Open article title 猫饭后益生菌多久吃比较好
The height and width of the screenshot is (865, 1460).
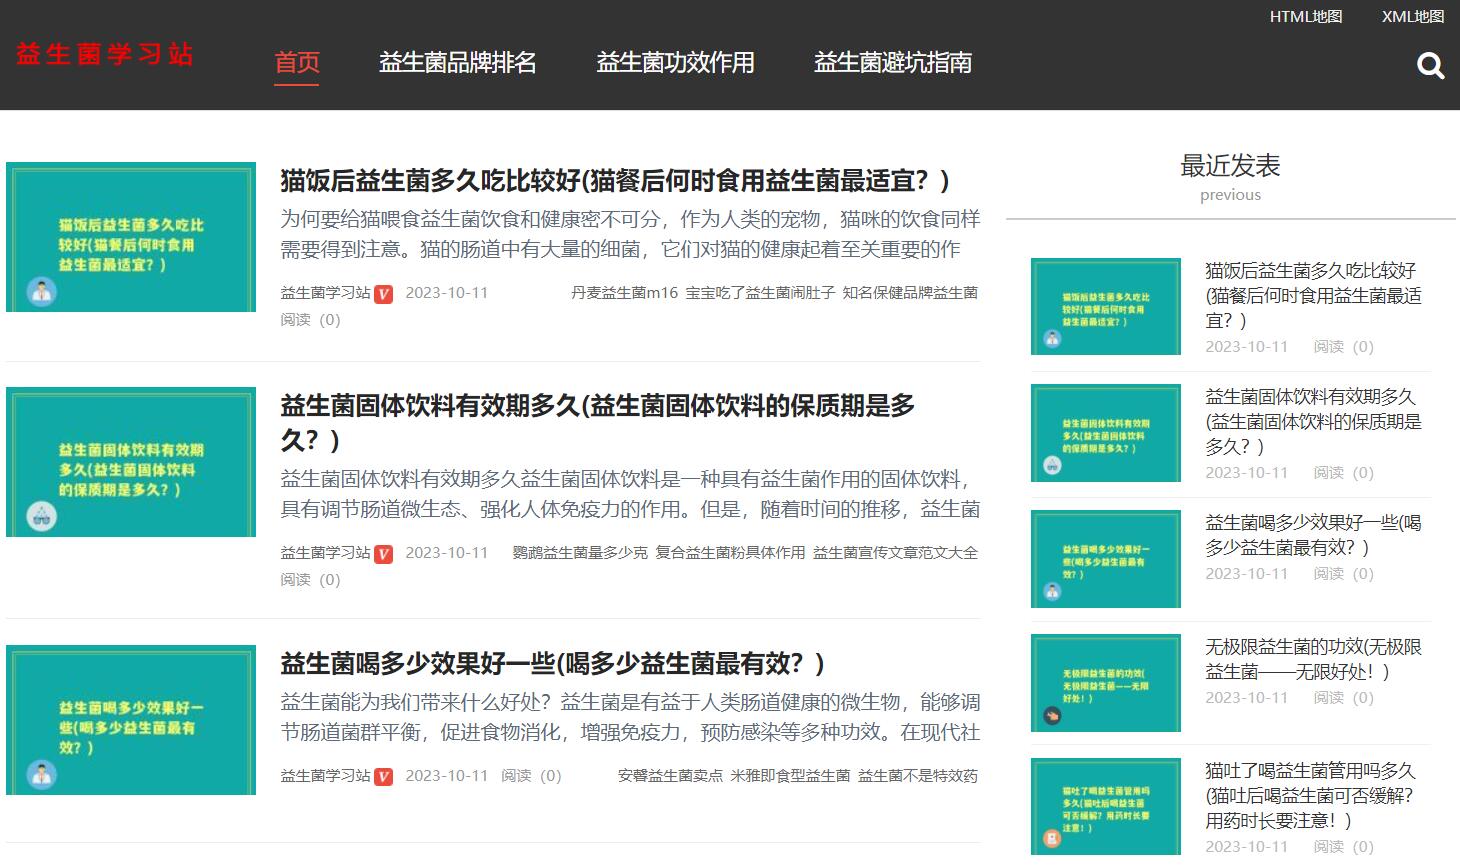(614, 181)
